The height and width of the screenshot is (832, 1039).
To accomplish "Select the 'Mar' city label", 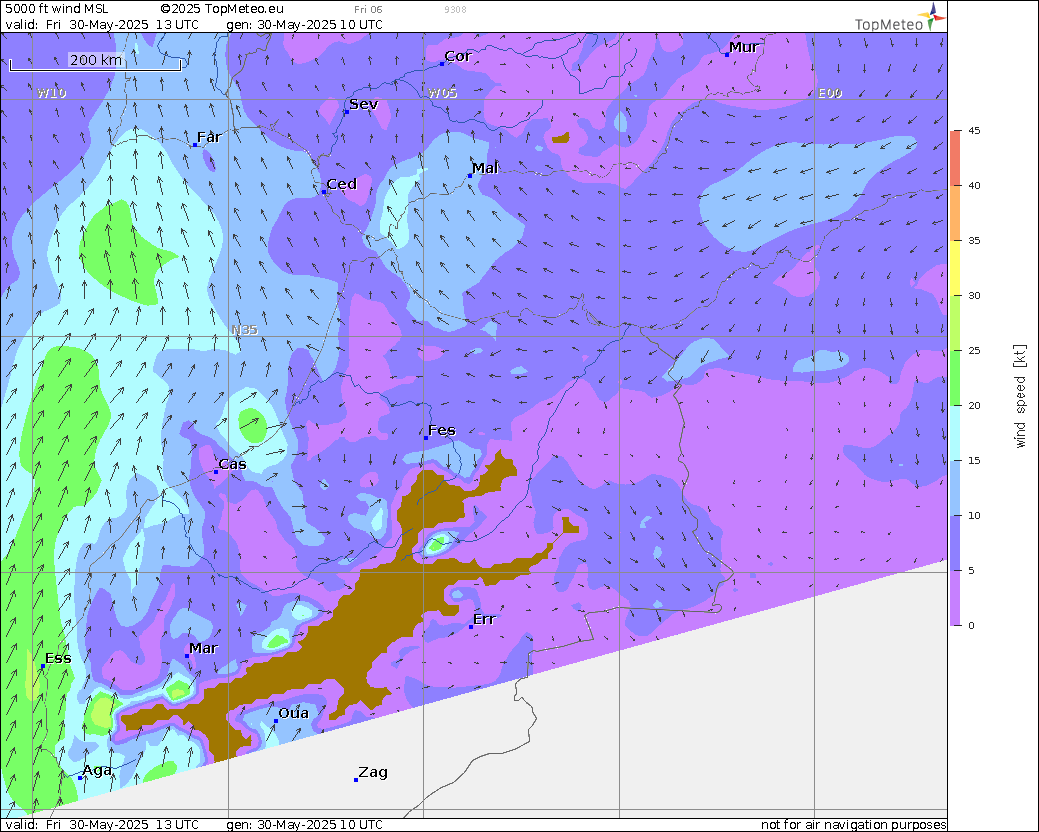I will click(203, 649).
